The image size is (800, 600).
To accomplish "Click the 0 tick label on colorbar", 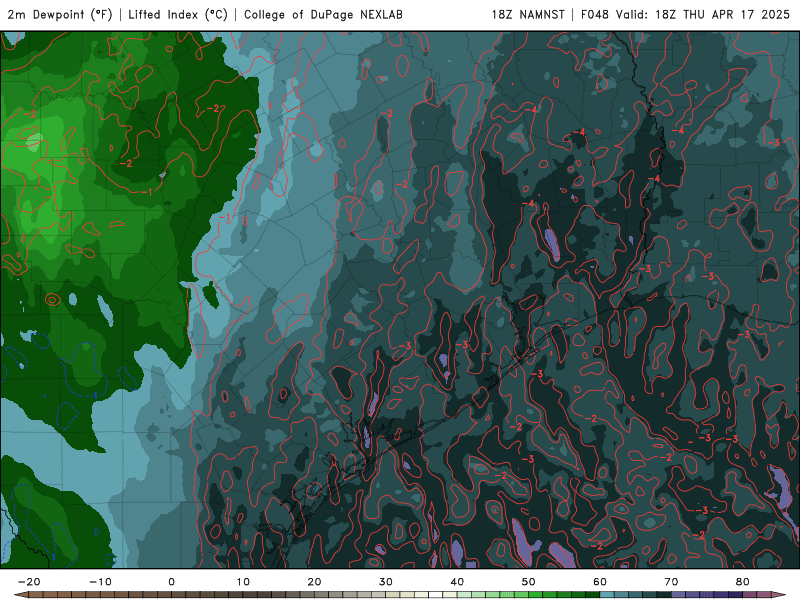I will [171, 582].
